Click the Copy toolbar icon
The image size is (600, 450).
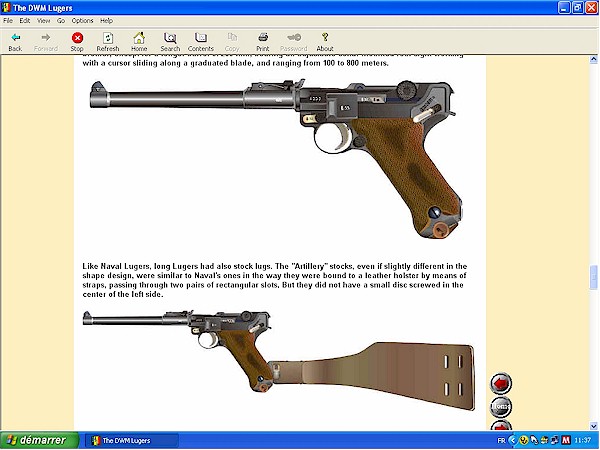[232, 41]
